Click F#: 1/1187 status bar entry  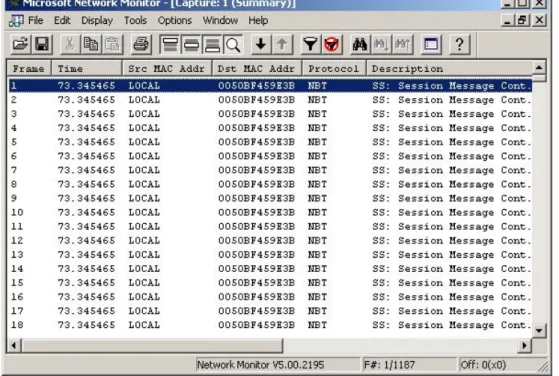(x=389, y=365)
